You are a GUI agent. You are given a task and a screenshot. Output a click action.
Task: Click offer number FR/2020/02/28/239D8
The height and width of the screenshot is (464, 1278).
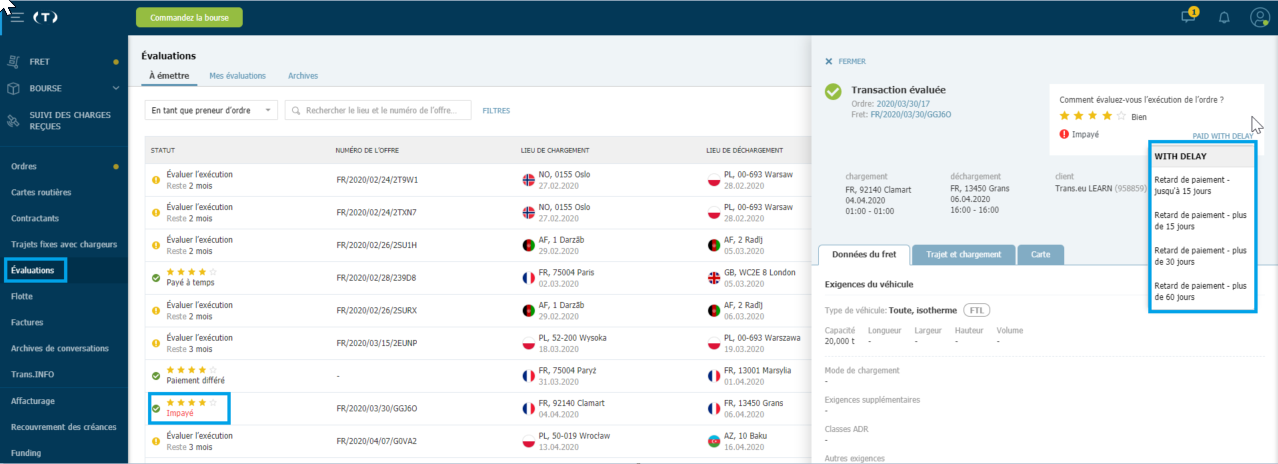[376, 278]
